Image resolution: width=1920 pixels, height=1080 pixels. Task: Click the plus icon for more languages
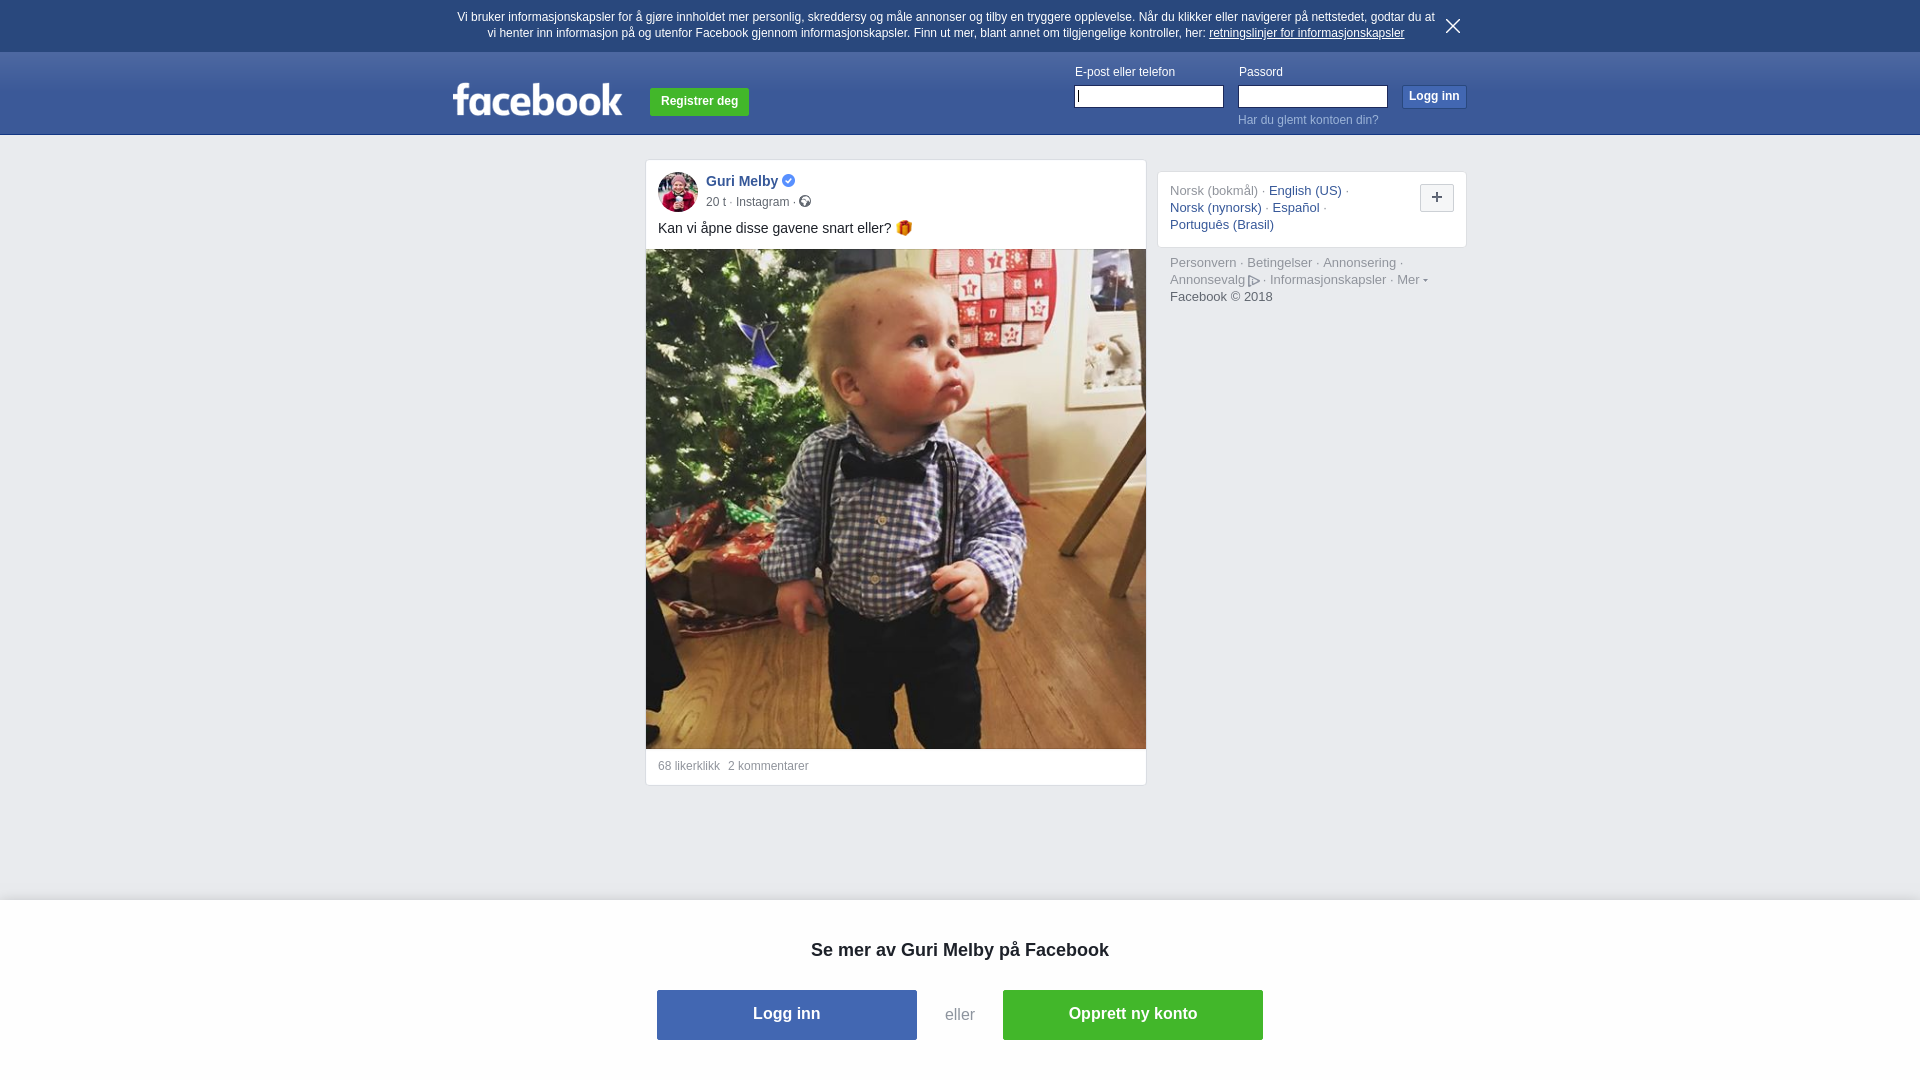(x=1437, y=198)
